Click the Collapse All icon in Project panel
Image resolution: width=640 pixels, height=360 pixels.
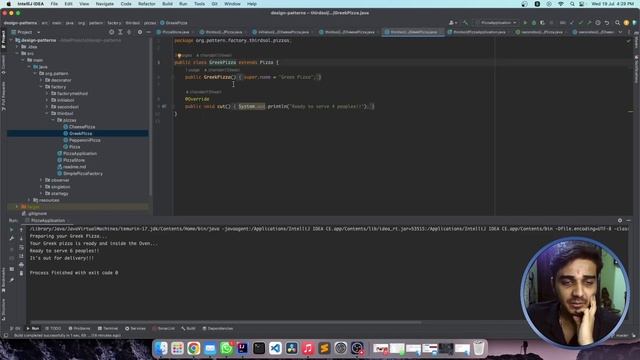tap(129, 32)
